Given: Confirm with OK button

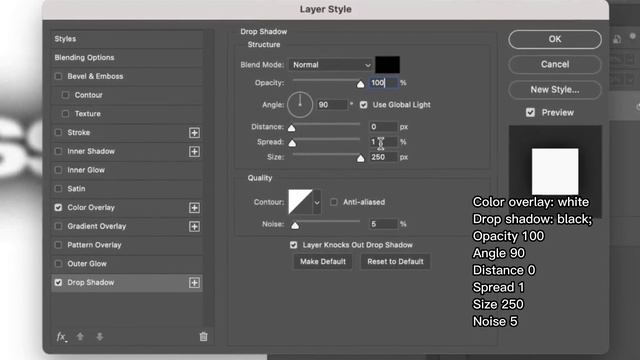Looking at the screenshot, I should coord(555,39).
